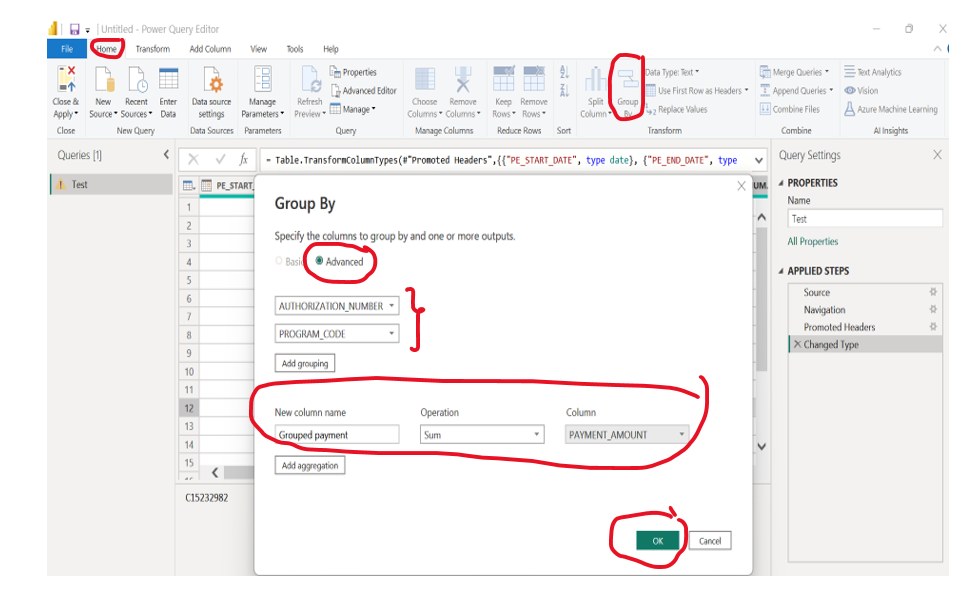This screenshot has height=595, width=965.
Task: Open query Properties in the ribbon
Action: [x=353, y=72]
